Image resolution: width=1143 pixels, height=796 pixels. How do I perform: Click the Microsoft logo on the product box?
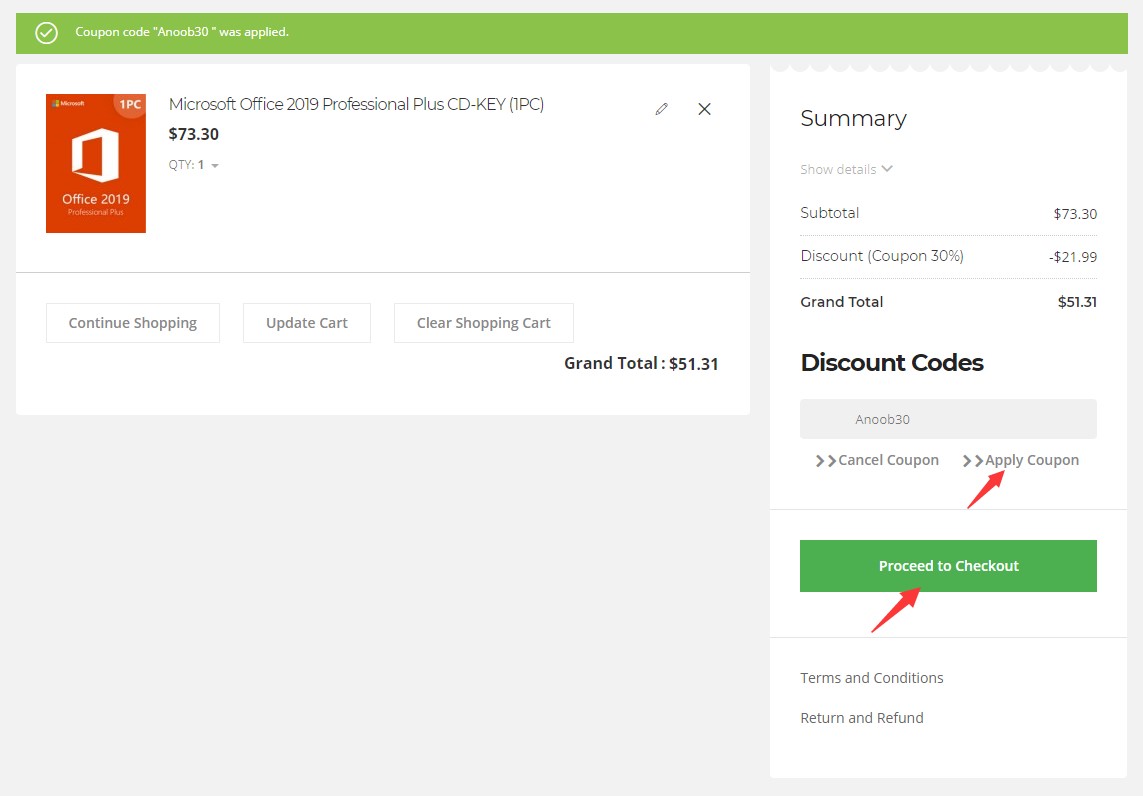click(x=66, y=104)
